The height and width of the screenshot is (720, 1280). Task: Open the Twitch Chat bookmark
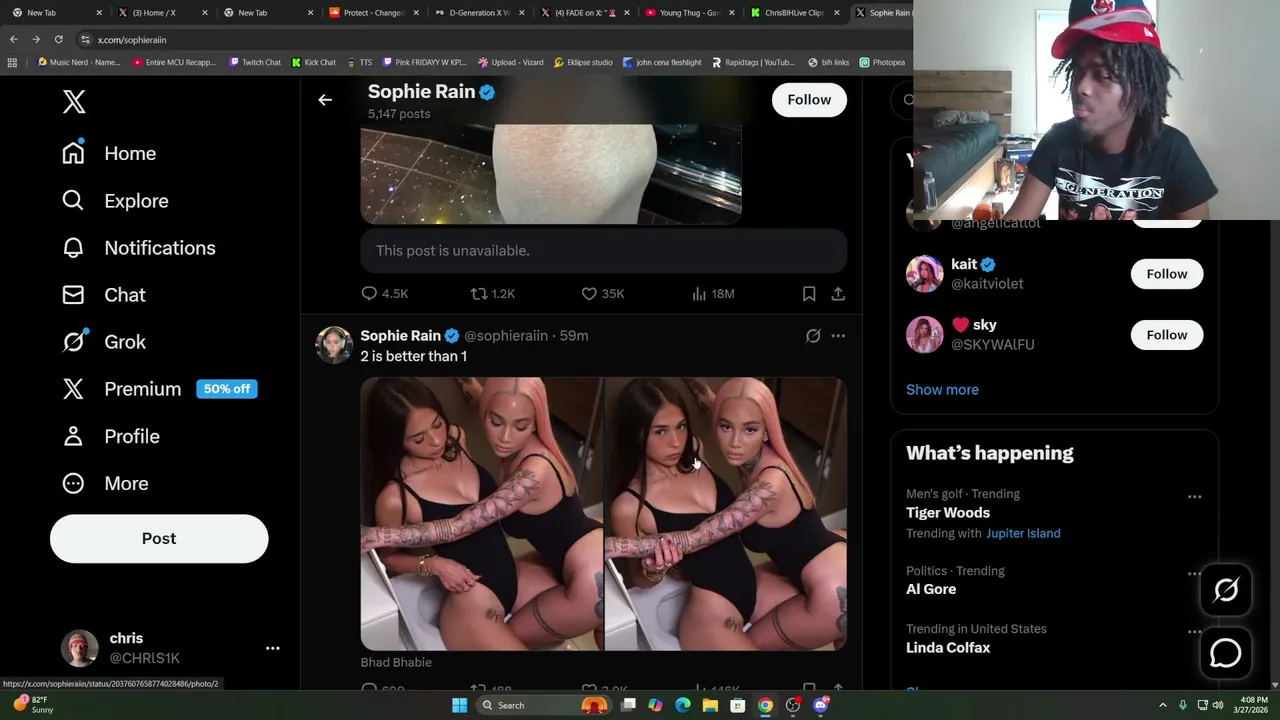255,62
